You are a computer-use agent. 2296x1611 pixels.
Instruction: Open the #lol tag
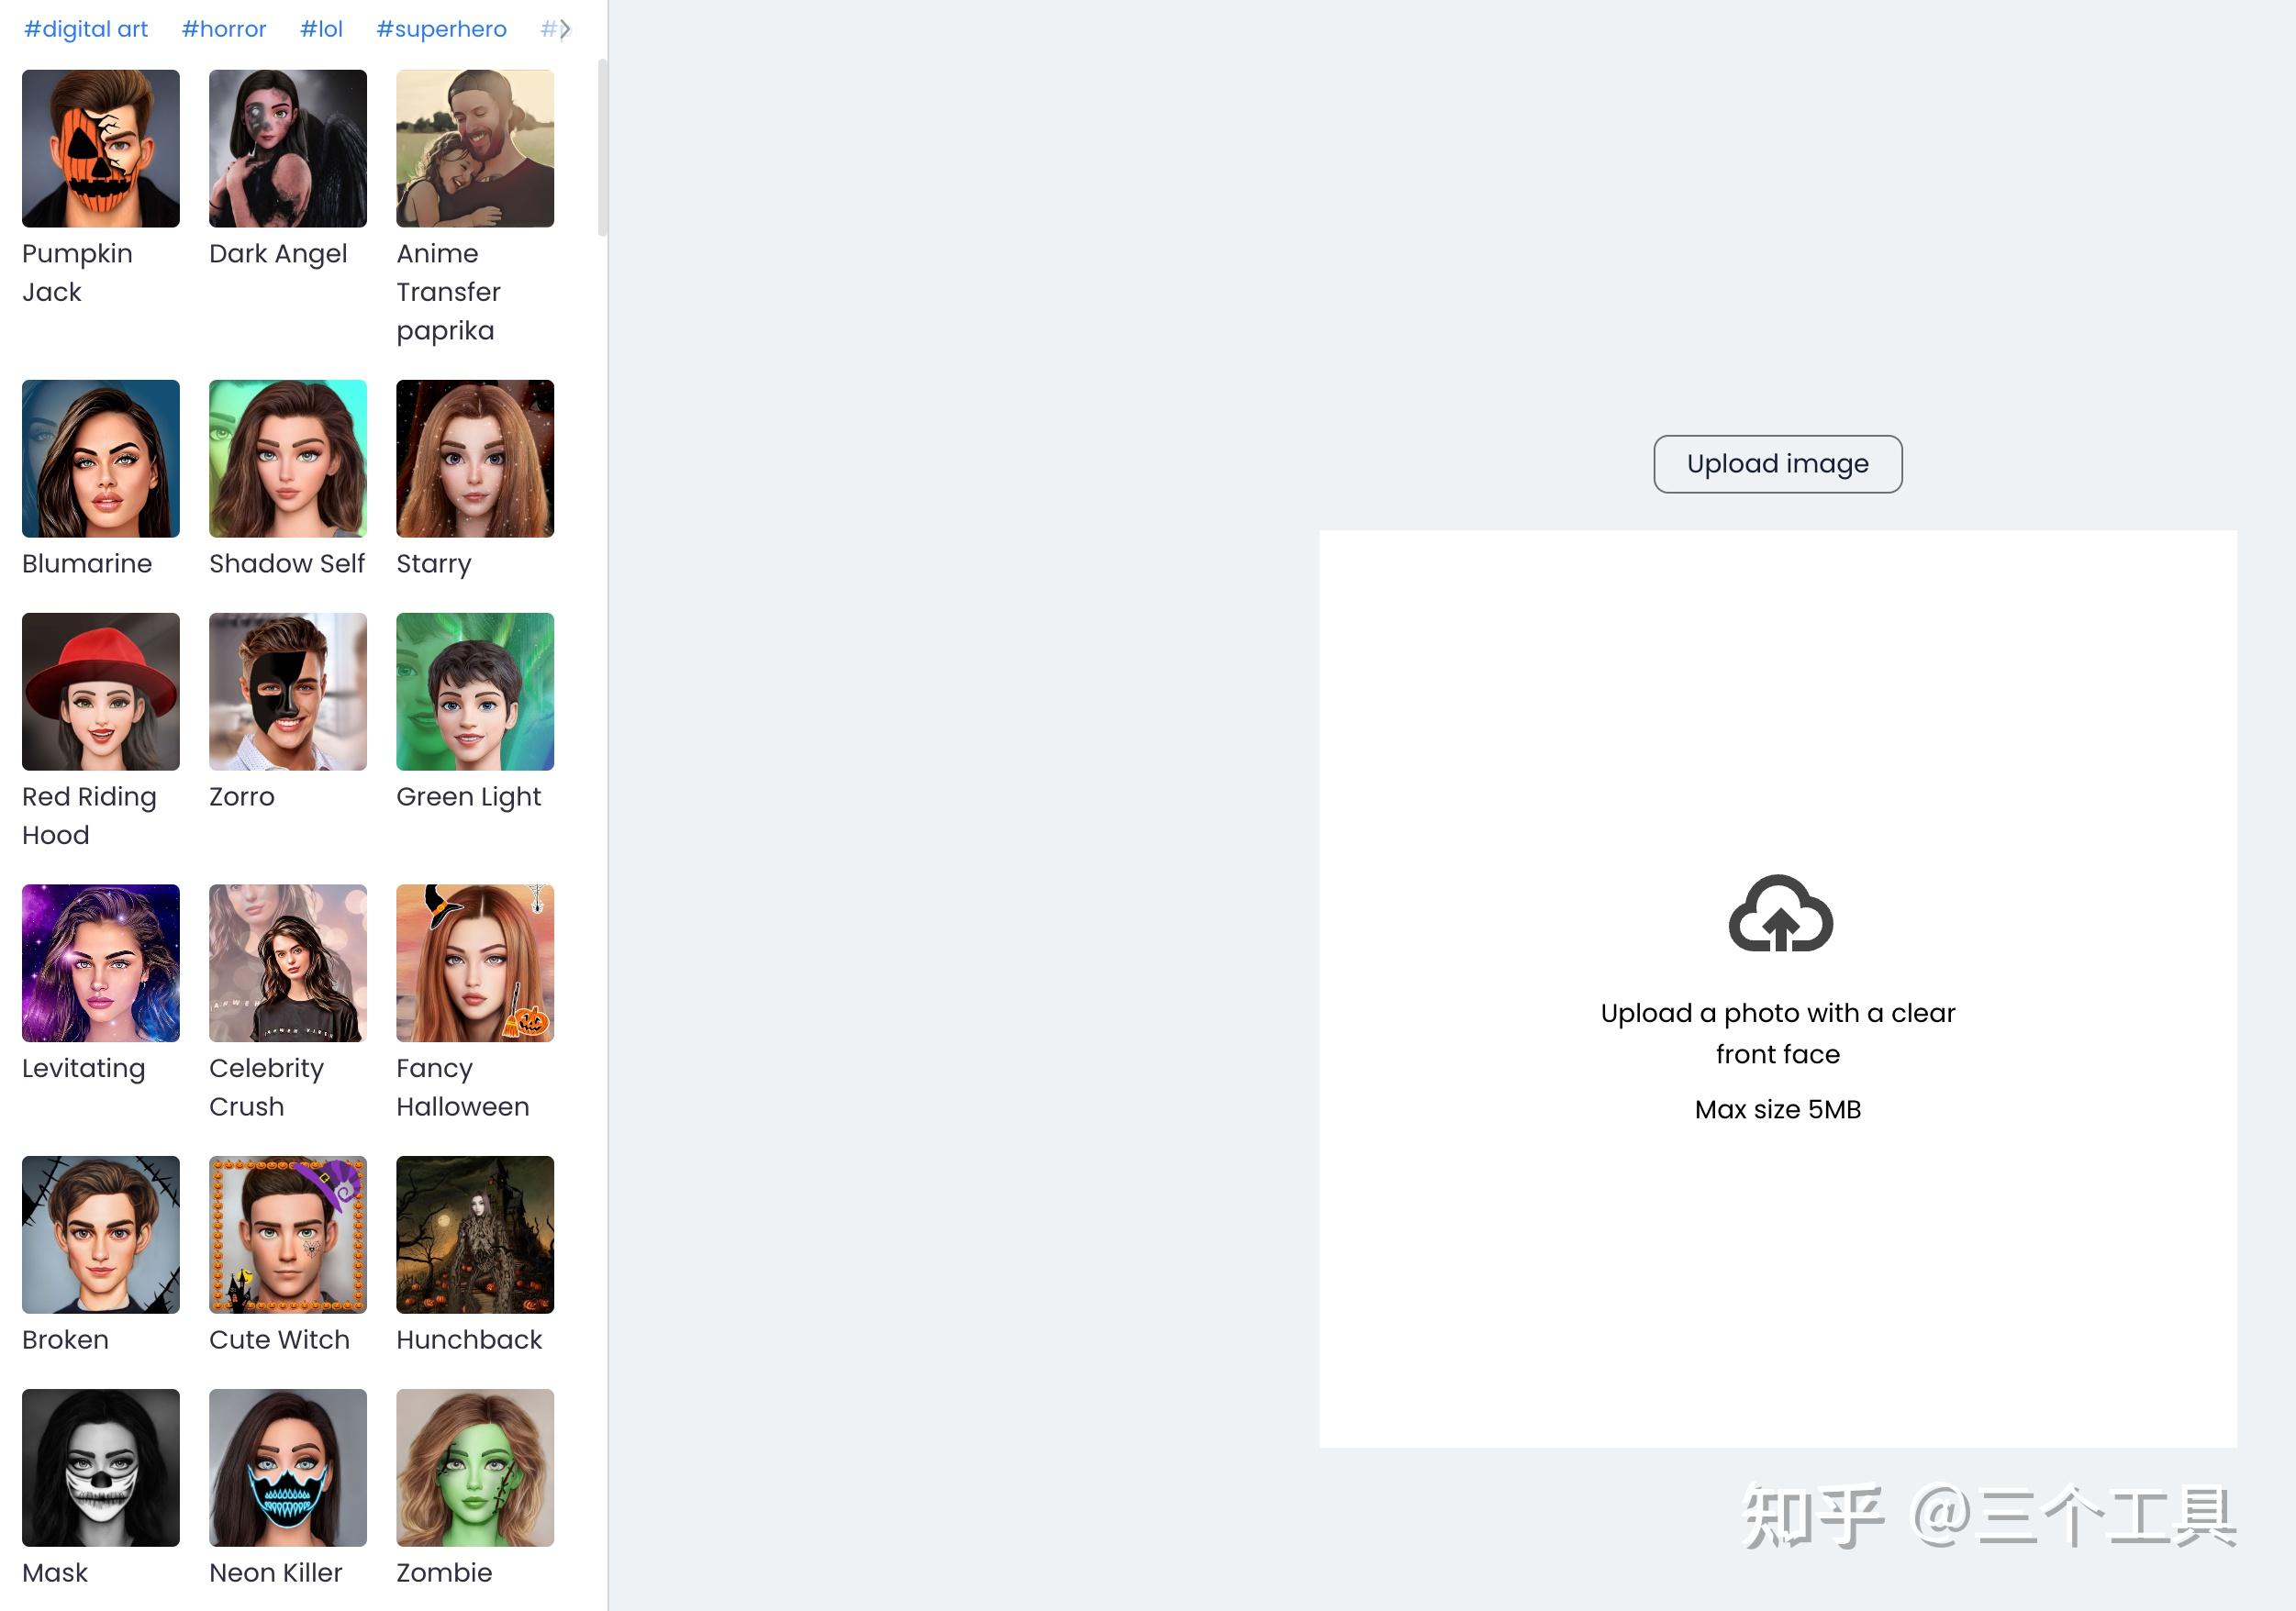point(321,29)
